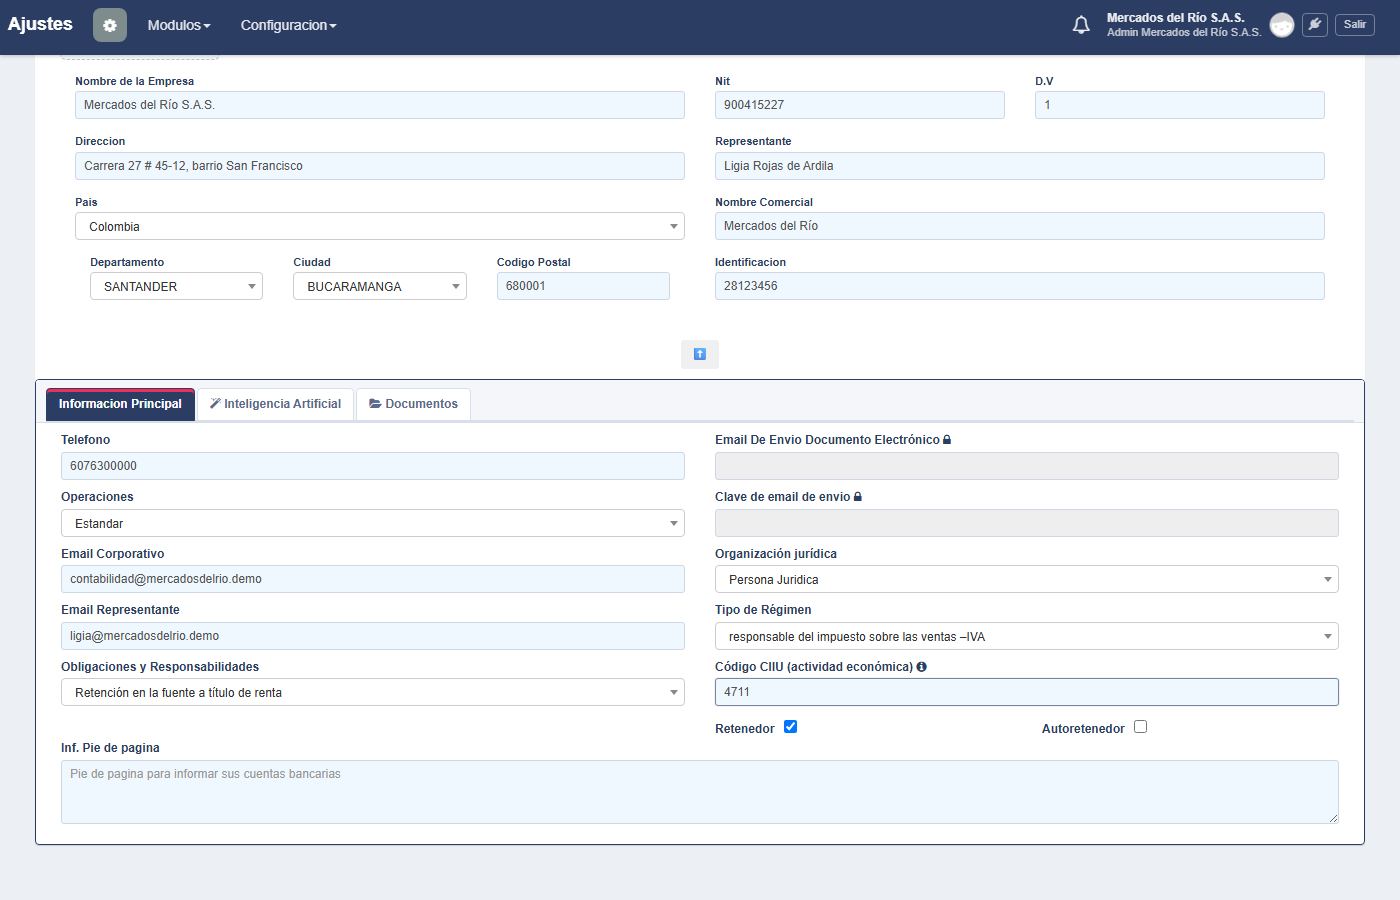The image size is (1400, 900).
Task: Click the Email Corporativo field
Action: [x=373, y=579]
